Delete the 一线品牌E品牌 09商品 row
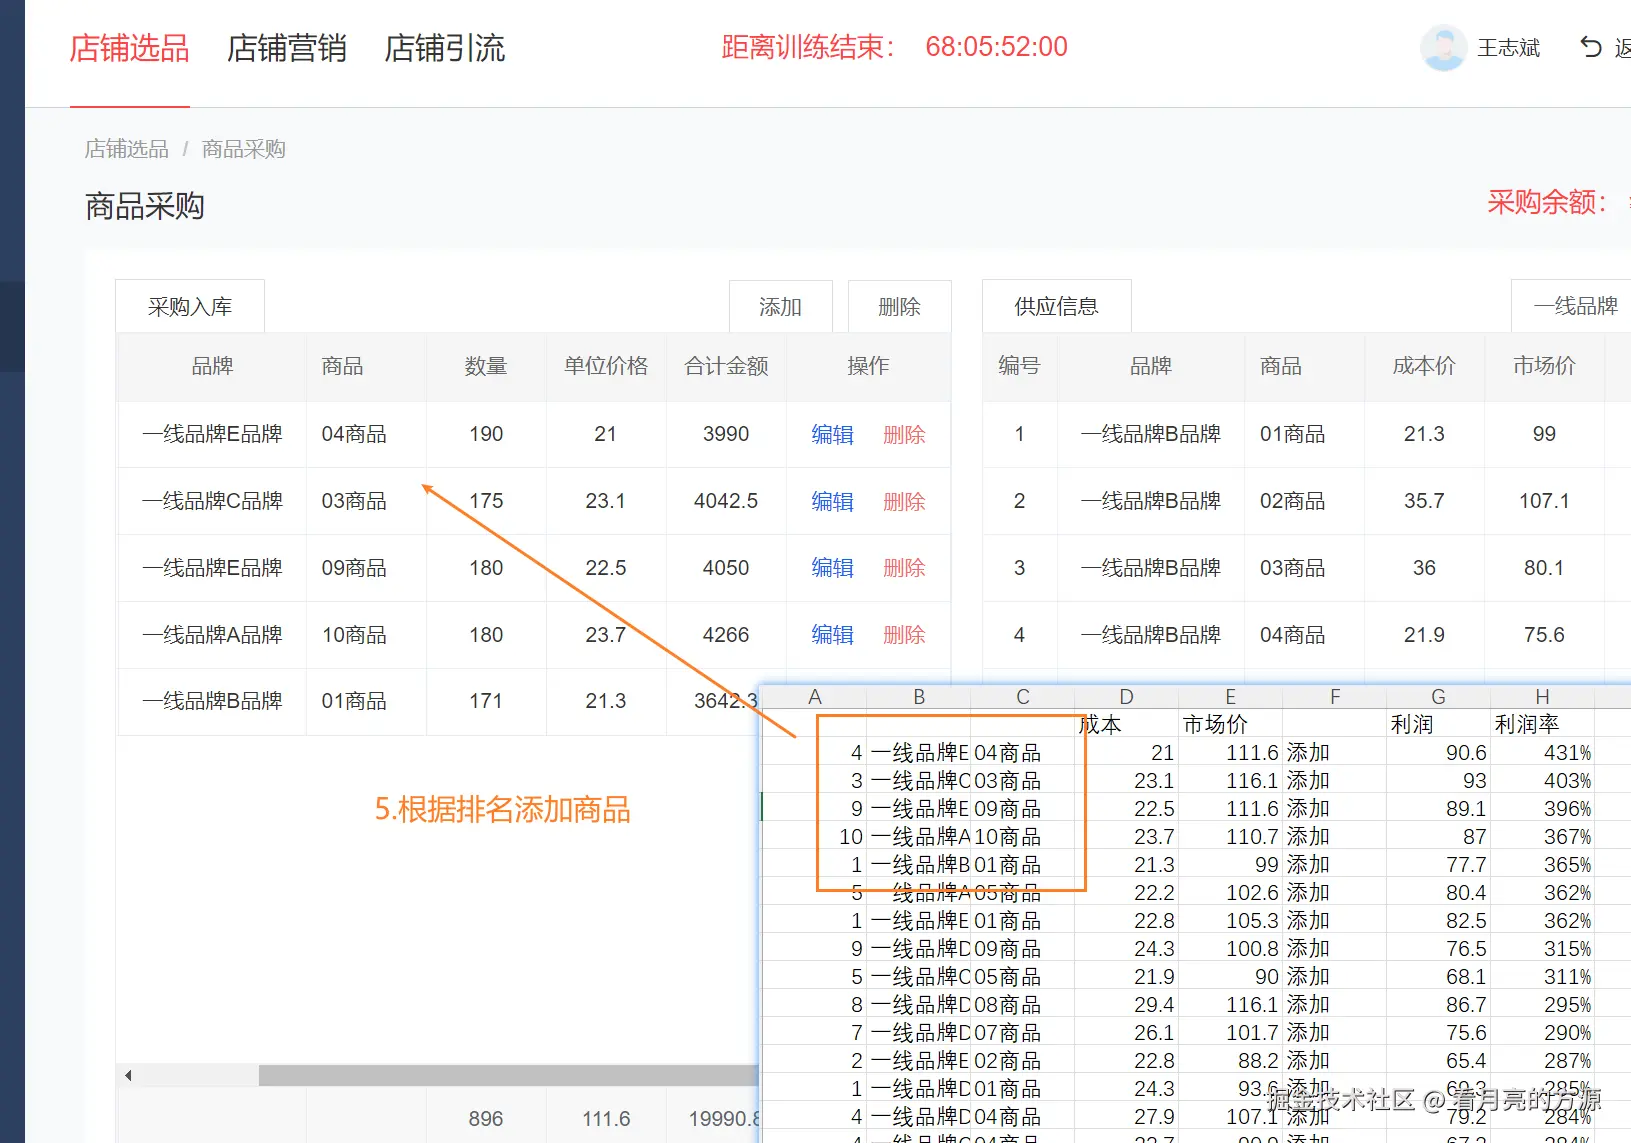 coord(904,568)
